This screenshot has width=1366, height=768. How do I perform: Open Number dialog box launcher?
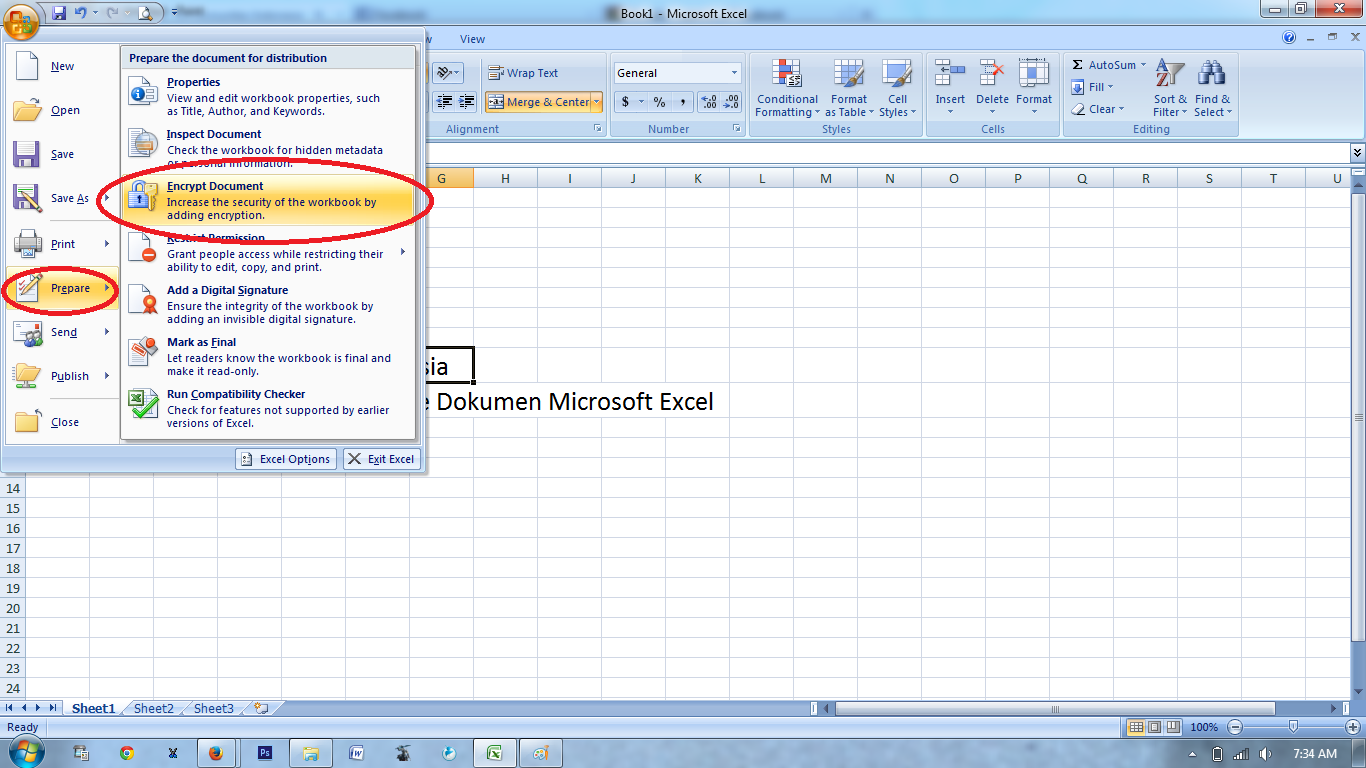(737, 129)
